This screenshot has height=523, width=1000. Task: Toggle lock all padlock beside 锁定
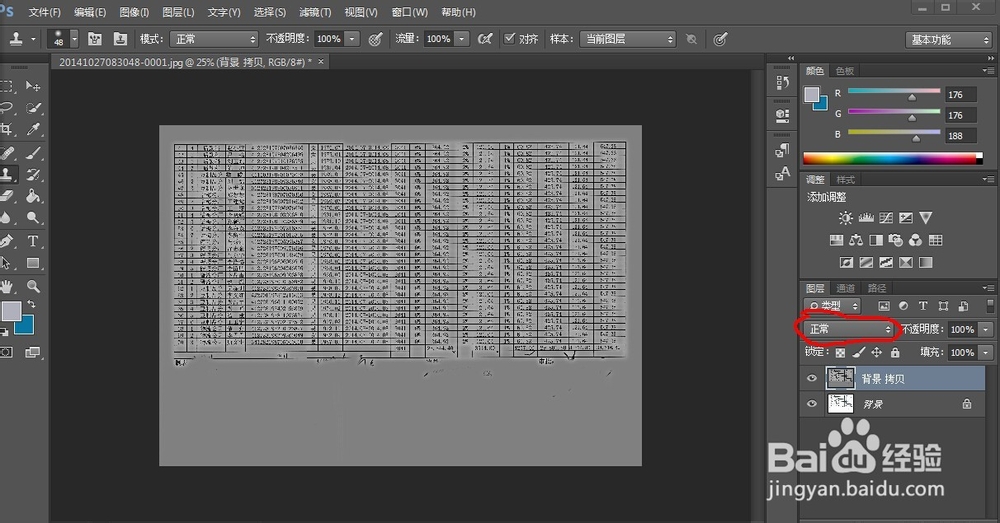tap(895, 352)
